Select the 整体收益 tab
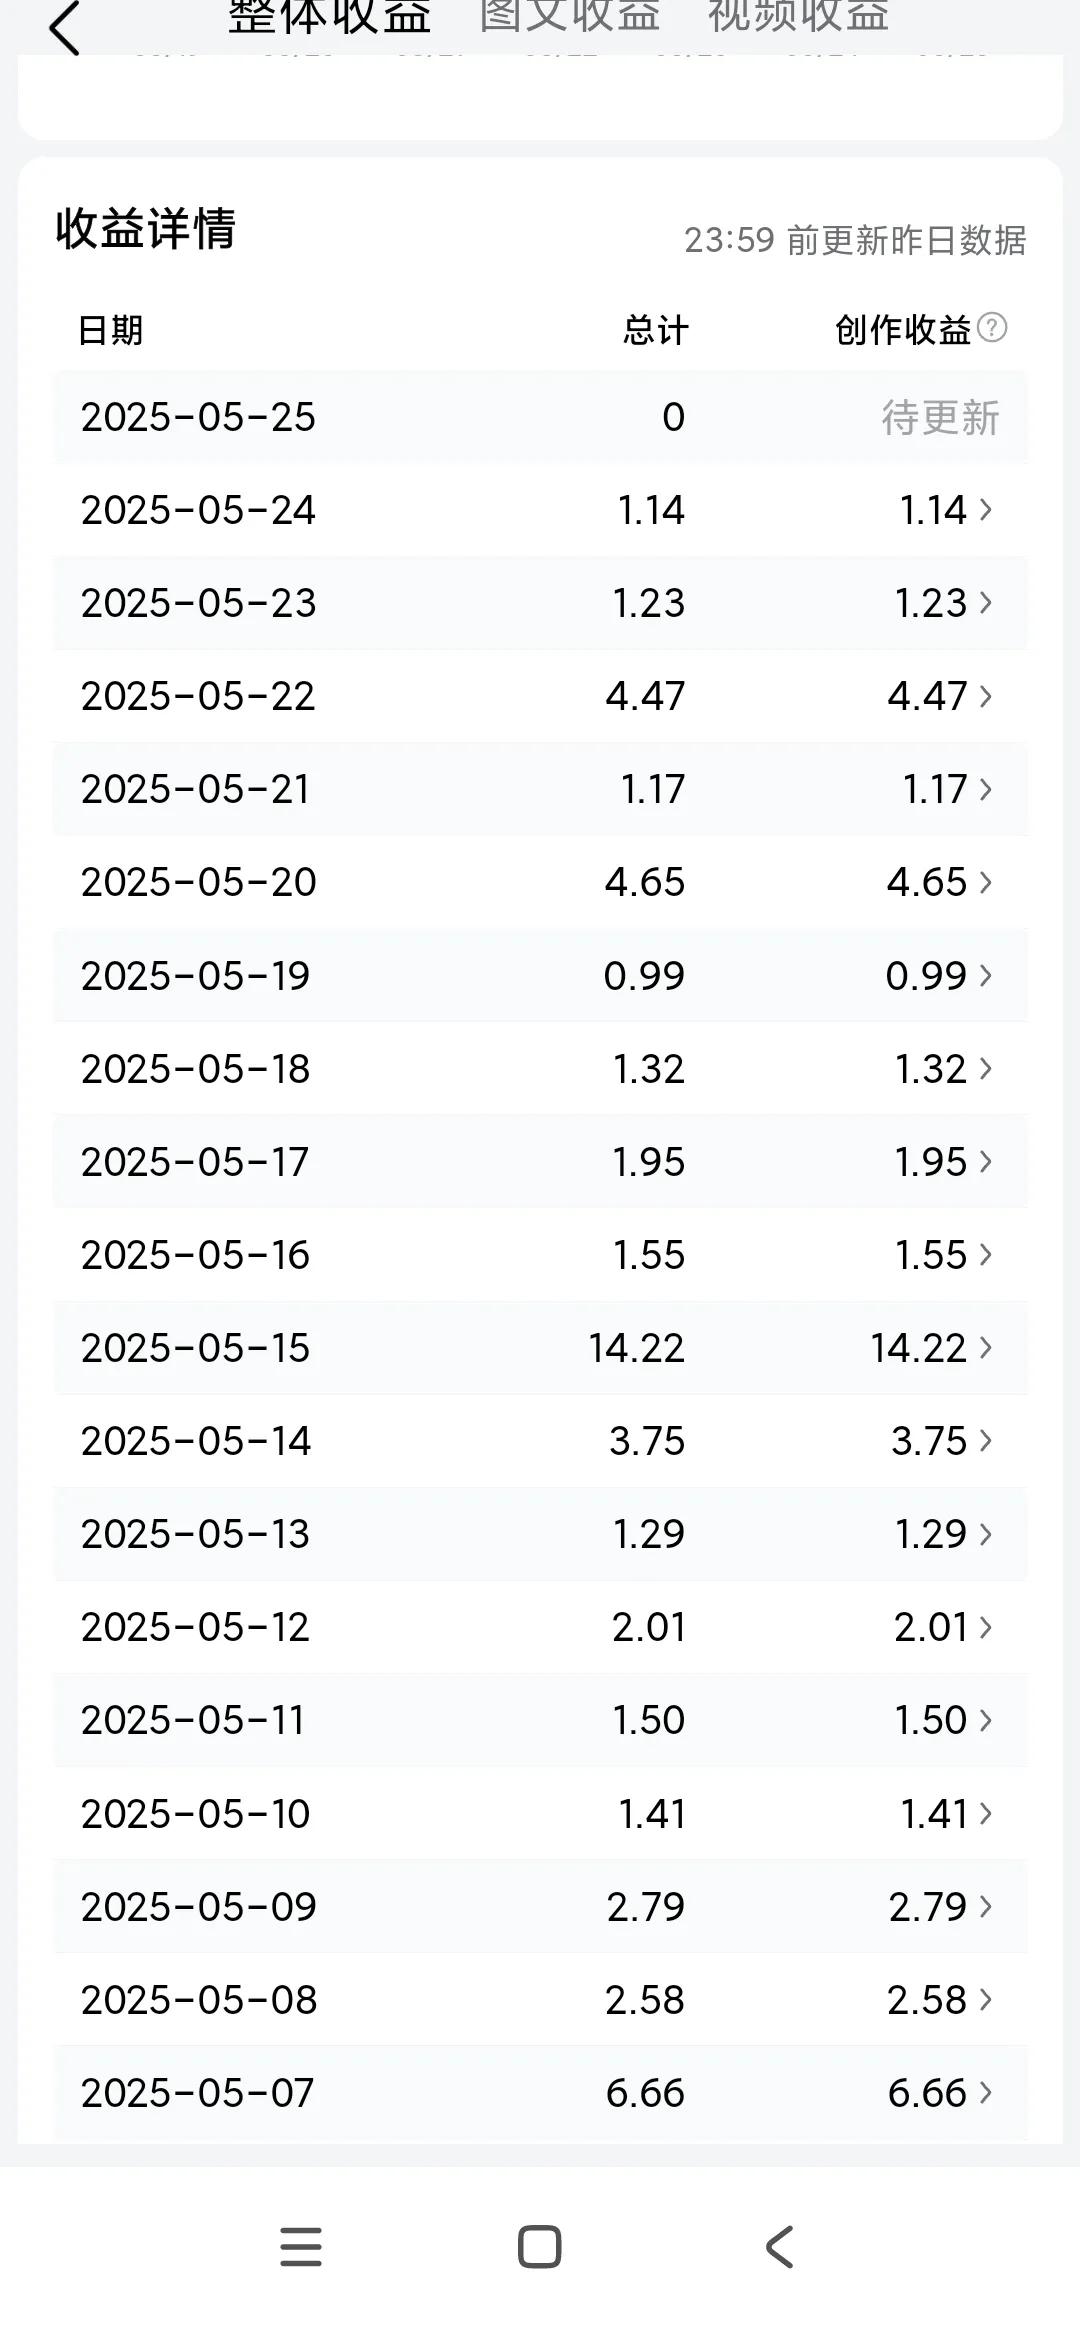This screenshot has width=1080, height=2327. (330, 16)
